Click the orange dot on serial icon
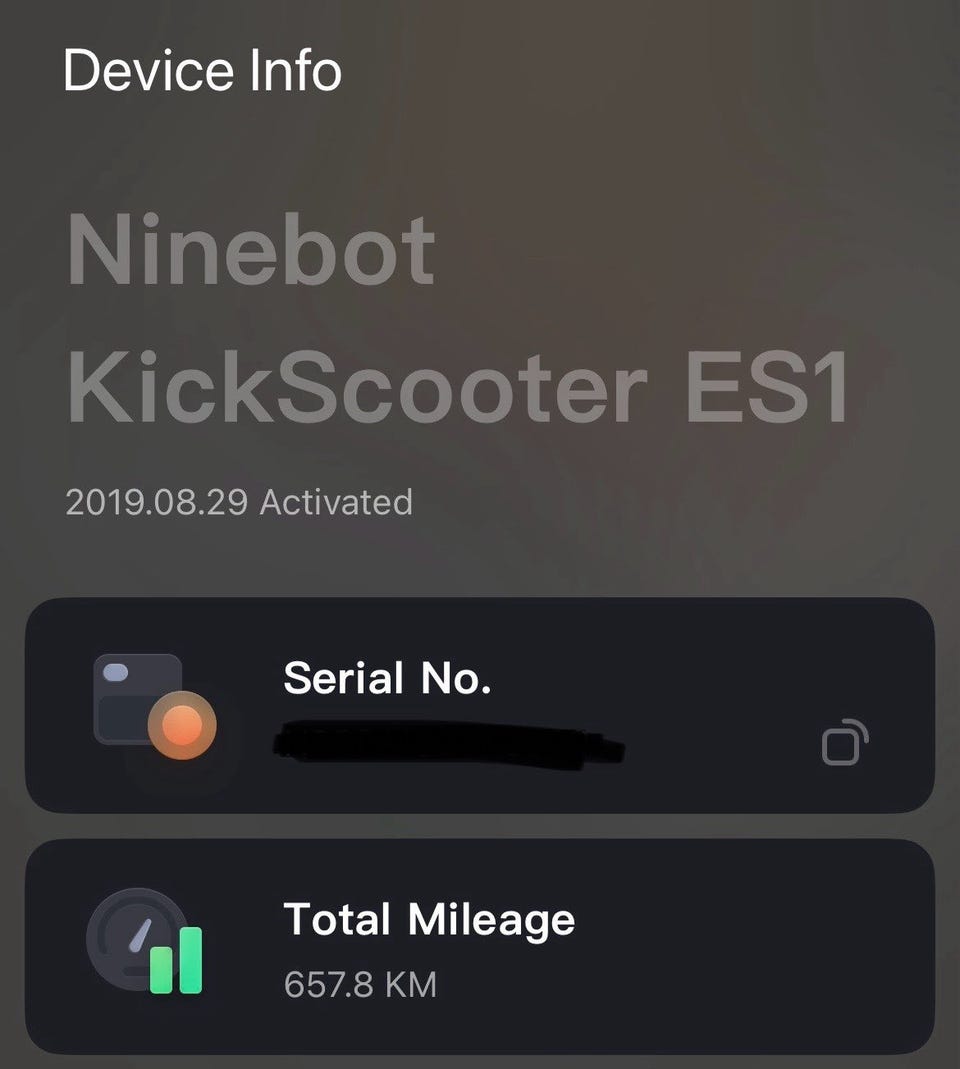This screenshot has height=1069, width=960. [182, 724]
